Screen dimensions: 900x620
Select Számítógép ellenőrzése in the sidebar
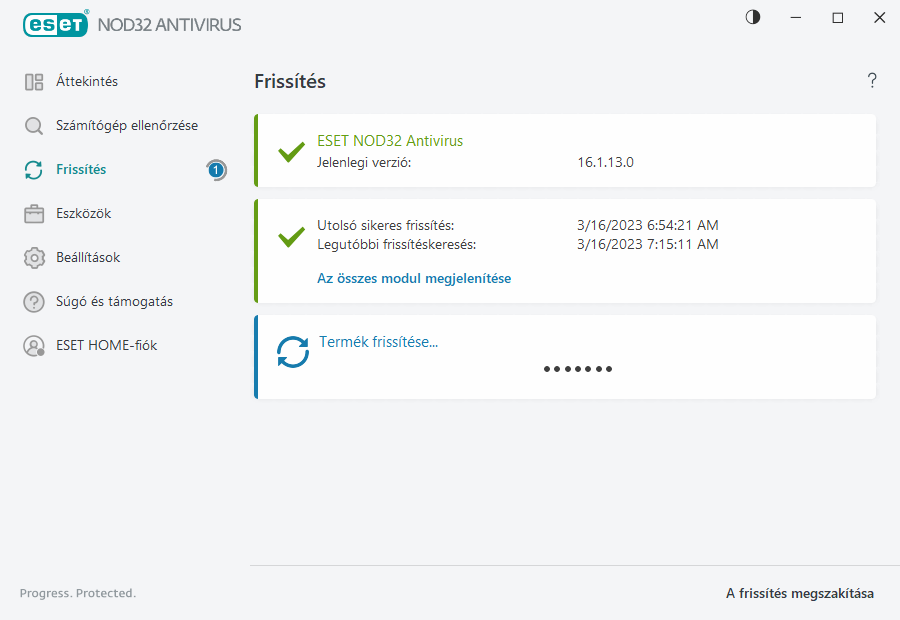pyautogui.click(x=126, y=126)
